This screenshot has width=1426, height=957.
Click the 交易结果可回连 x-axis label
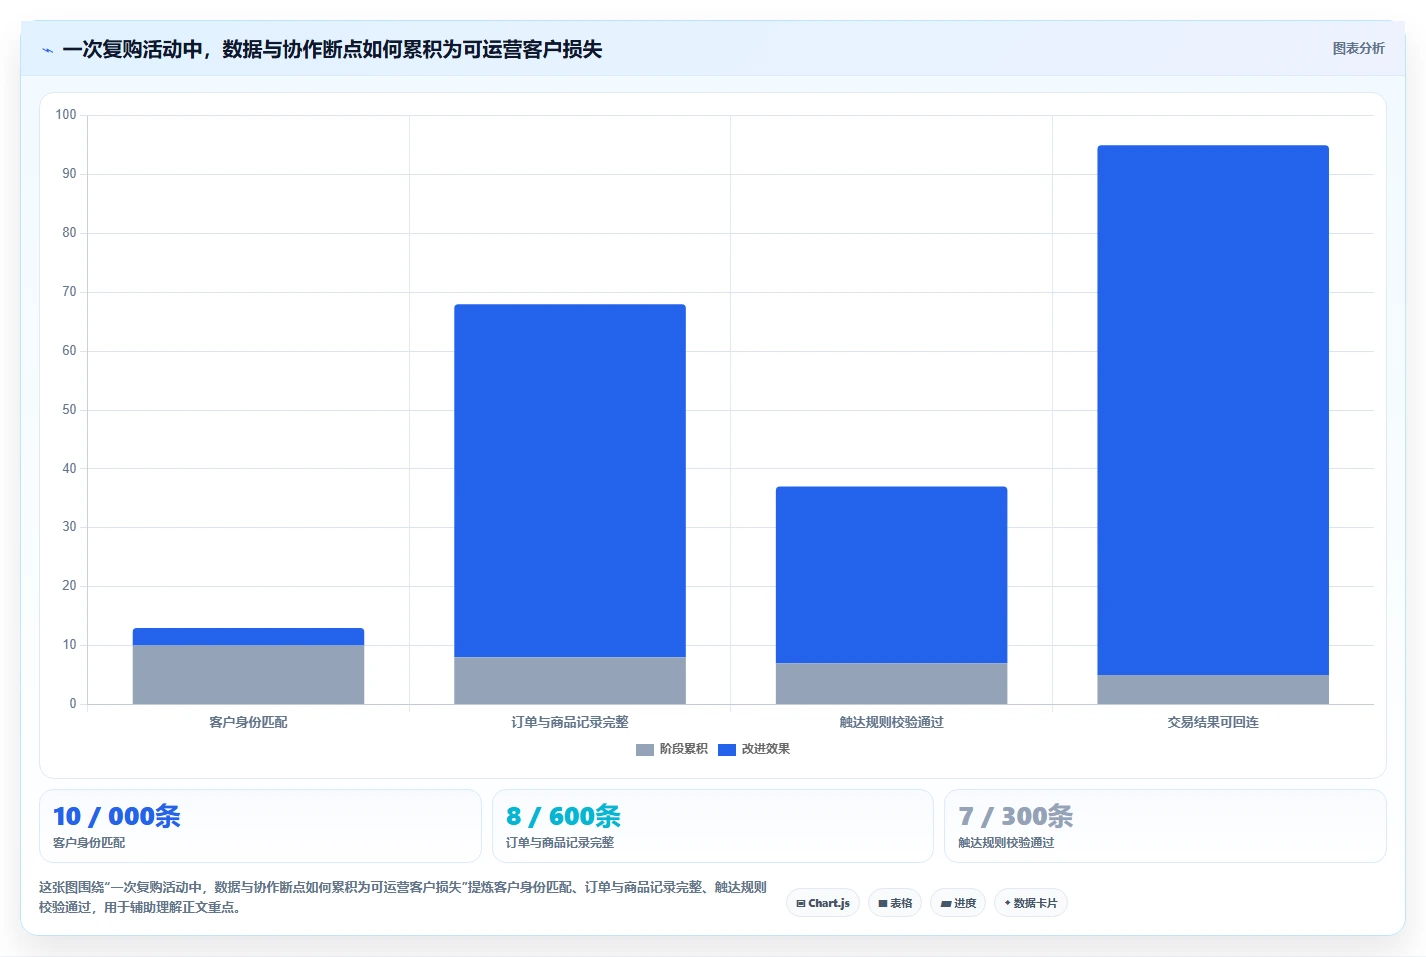click(1213, 722)
